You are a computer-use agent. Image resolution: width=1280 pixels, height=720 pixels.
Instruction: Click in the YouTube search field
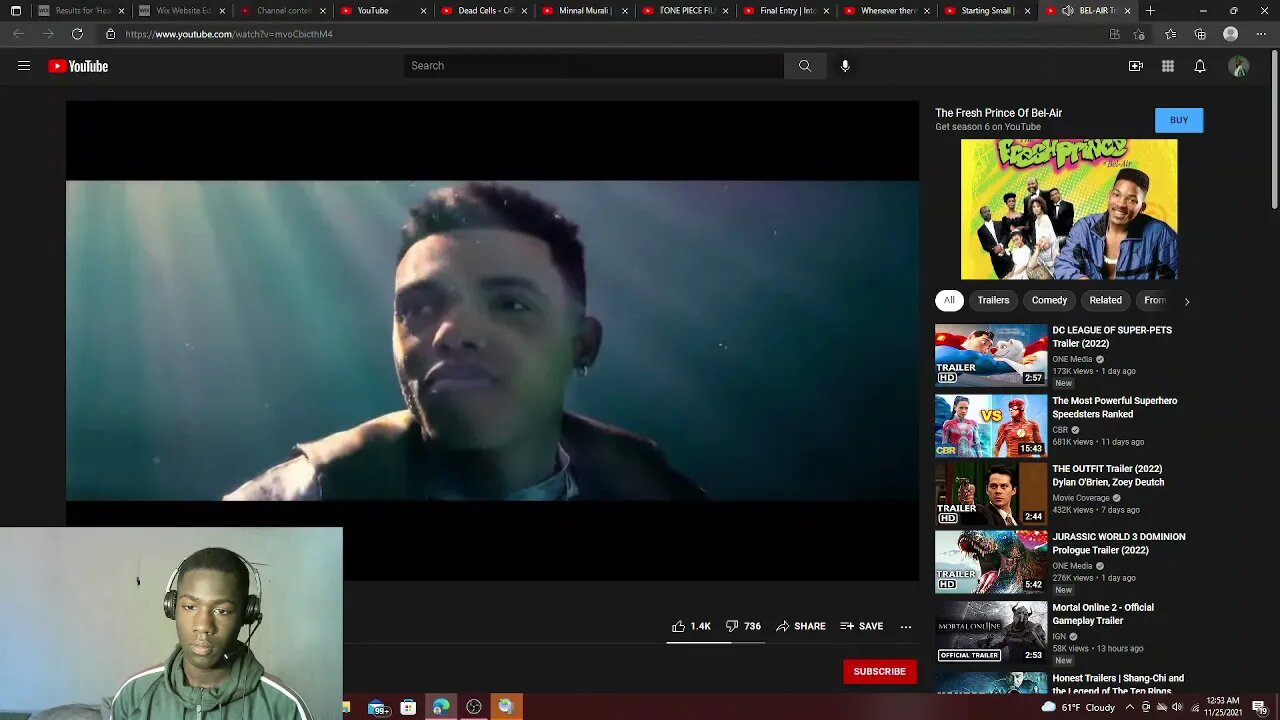point(594,66)
